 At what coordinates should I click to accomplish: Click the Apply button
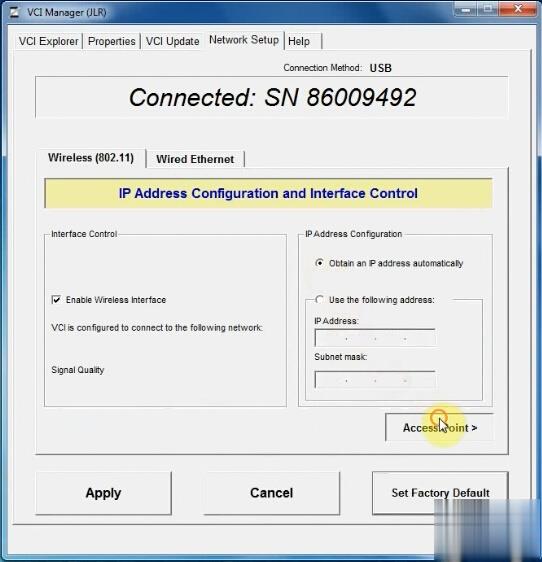pos(104,493)
